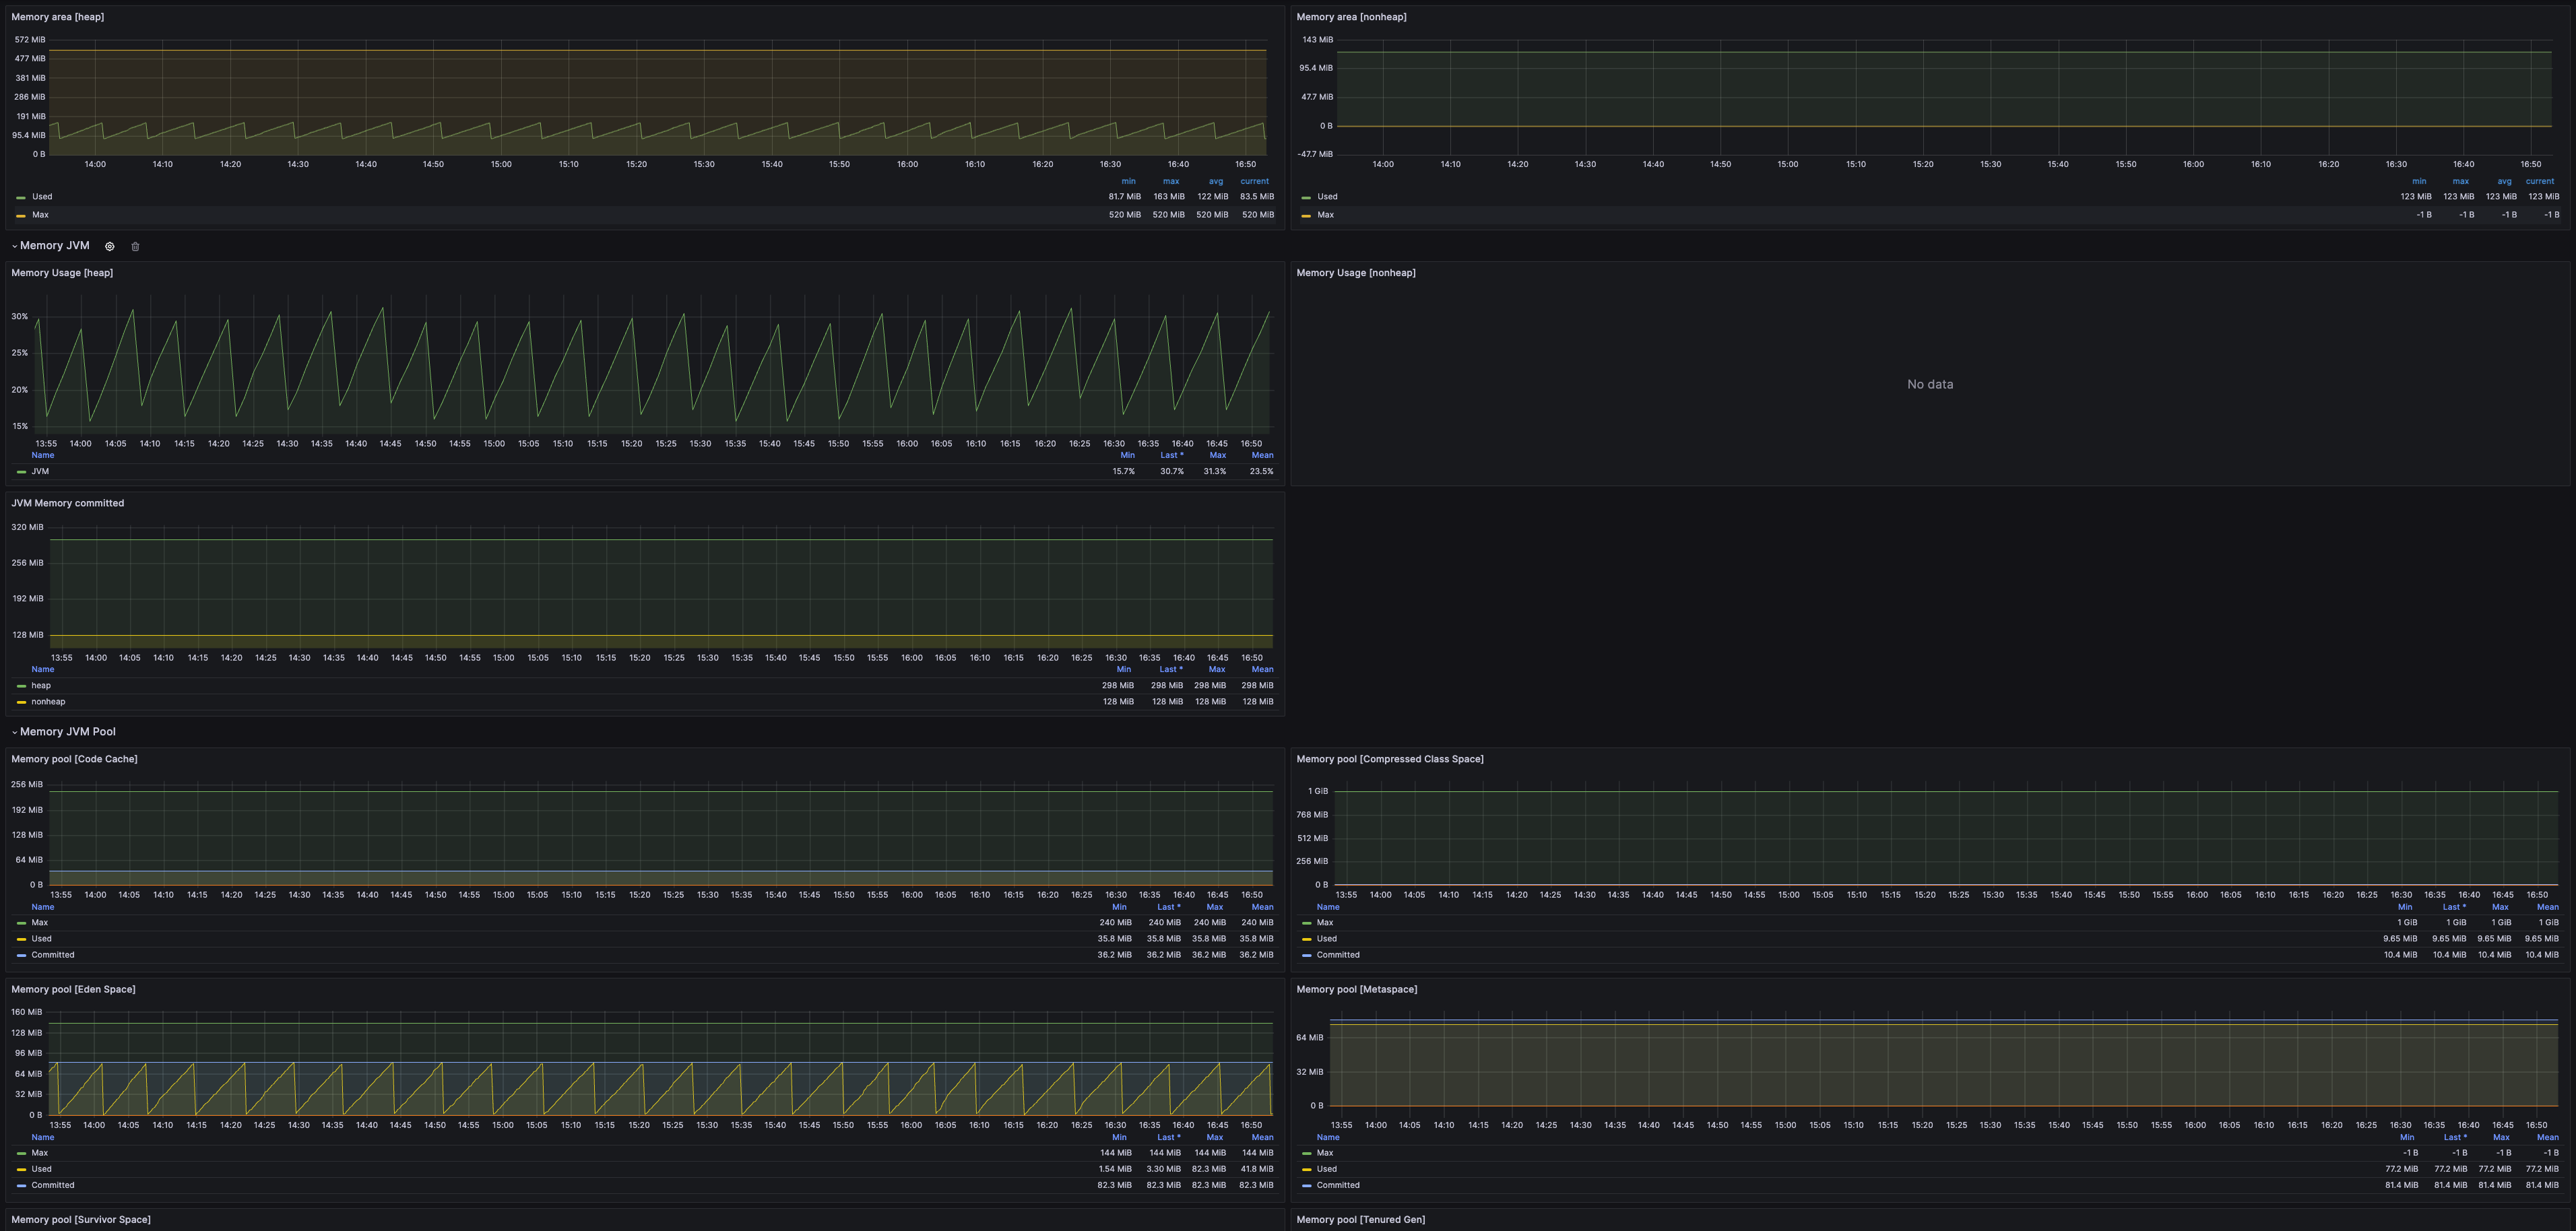This screenshot has width=2576, height=1231.
Task: Open Memory JVM row settings gear
Action: coord(110,246)
